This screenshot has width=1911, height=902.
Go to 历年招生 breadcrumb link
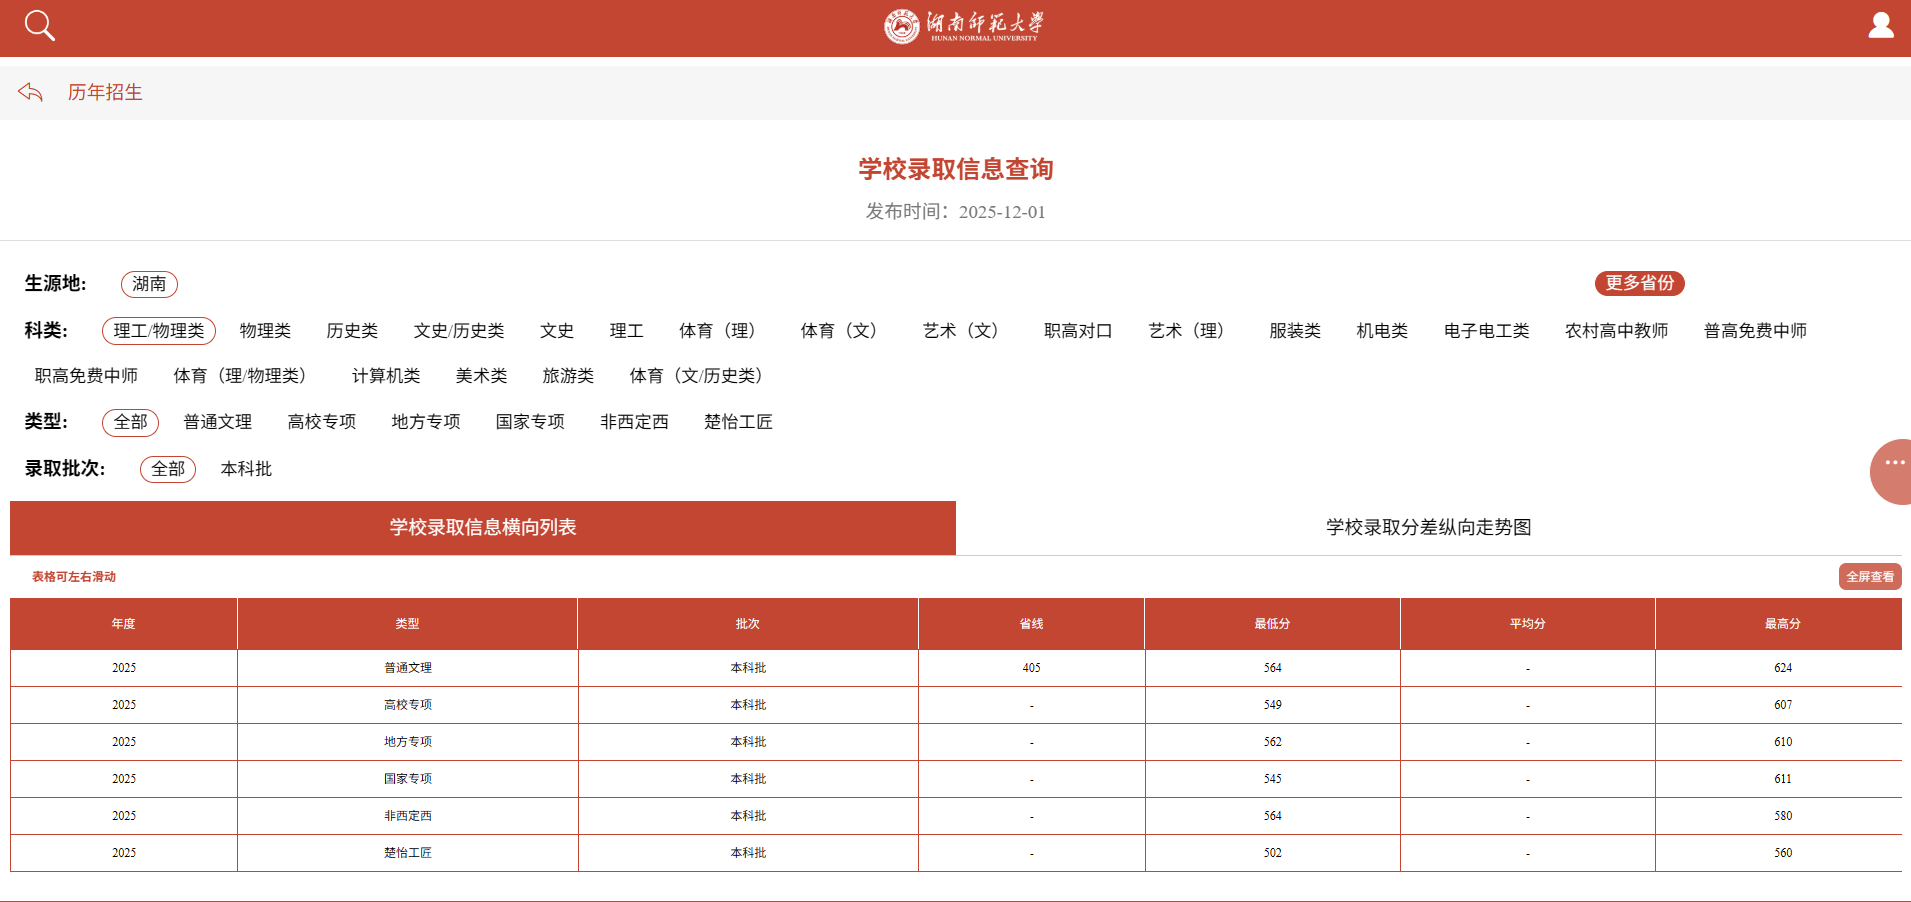coord(105,92)
